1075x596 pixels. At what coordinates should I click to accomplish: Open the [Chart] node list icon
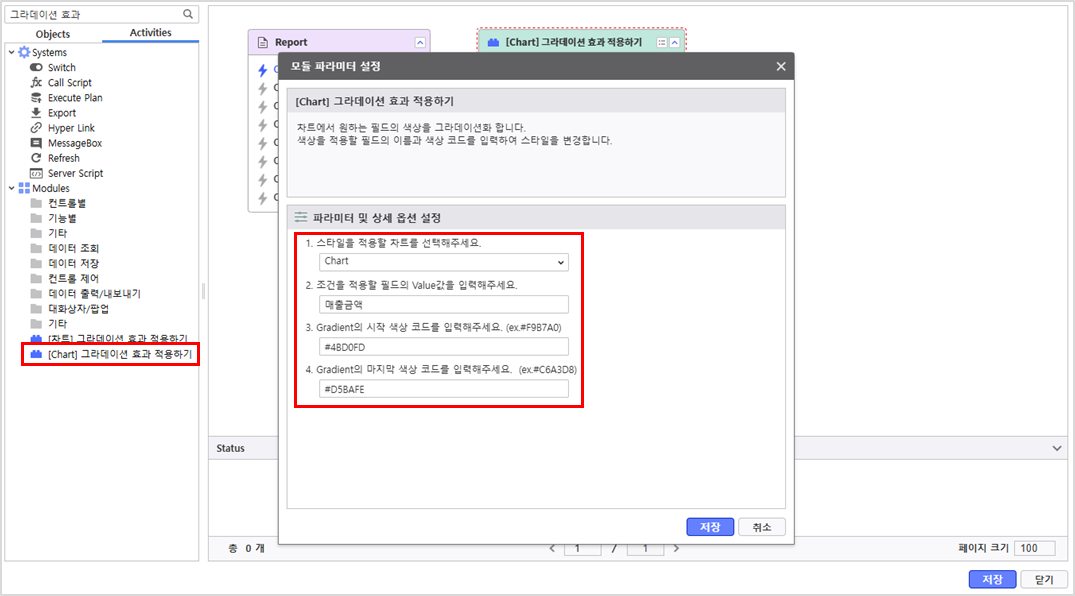point(662,43)
